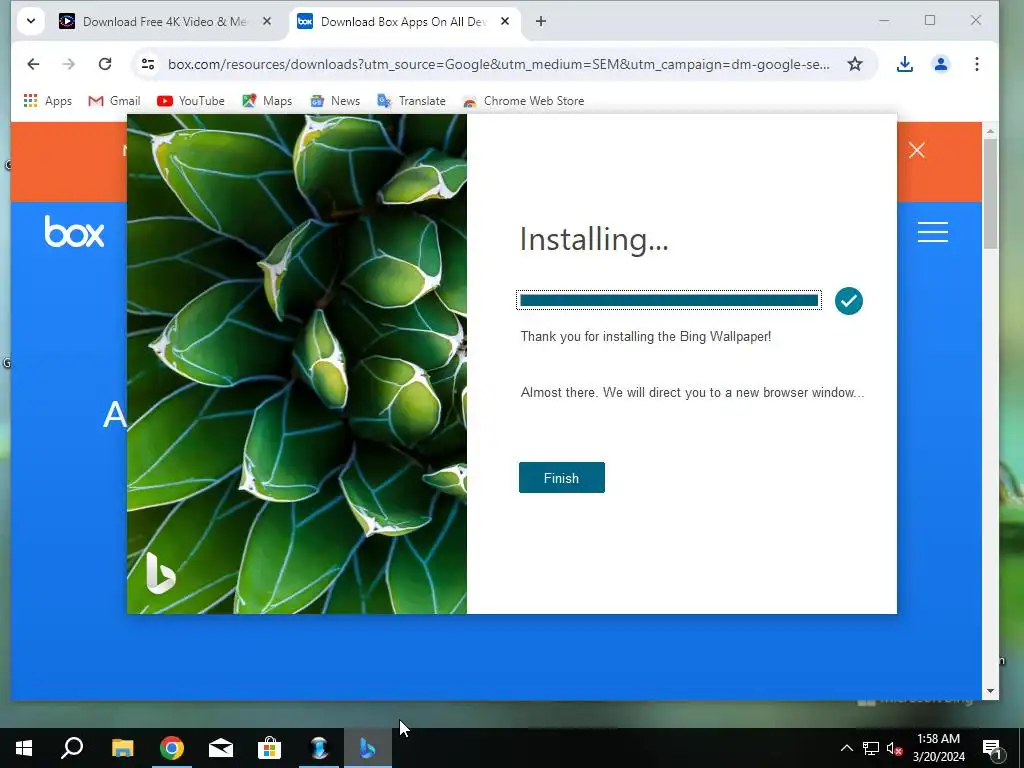1024x768 pixels.
Task: Click the Bing Wallpaper taskbar icon
Action: click(368, 748)
